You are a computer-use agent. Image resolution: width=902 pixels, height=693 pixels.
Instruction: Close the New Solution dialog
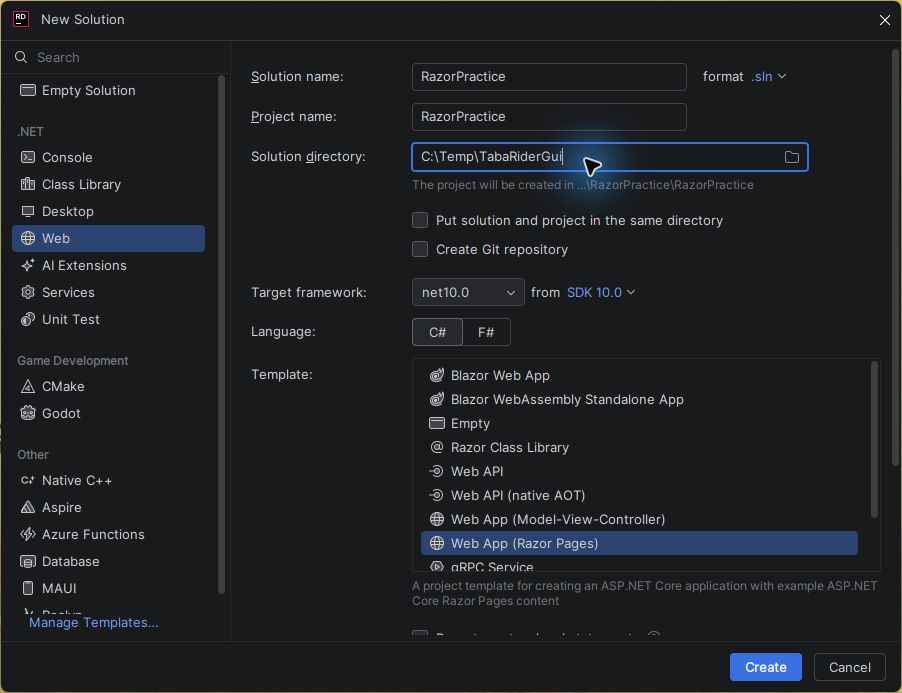(885, 20)
